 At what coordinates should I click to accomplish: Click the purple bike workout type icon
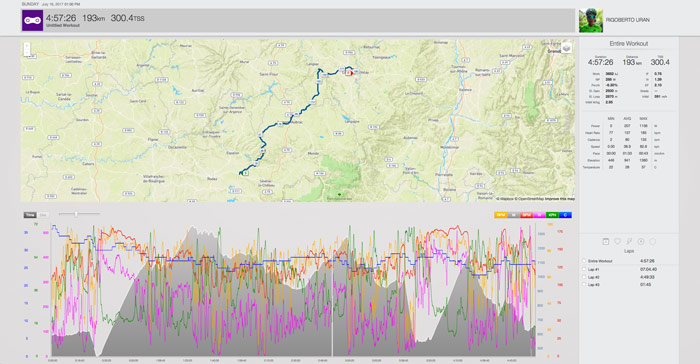click(x=33, y=21)
